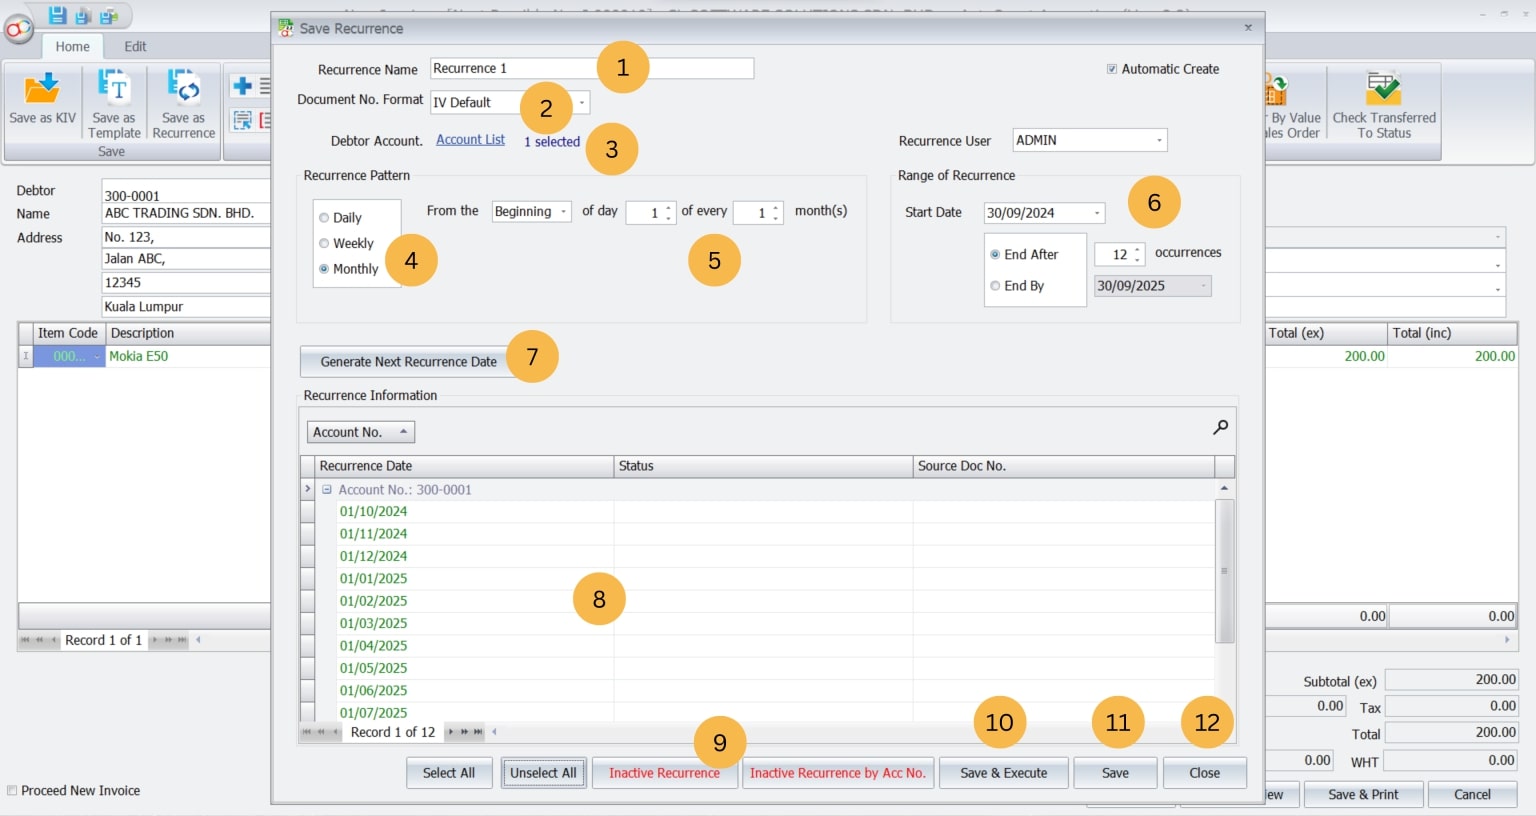
Task: Switch to the Edit ribbon tab
Action: coord(135,46)
